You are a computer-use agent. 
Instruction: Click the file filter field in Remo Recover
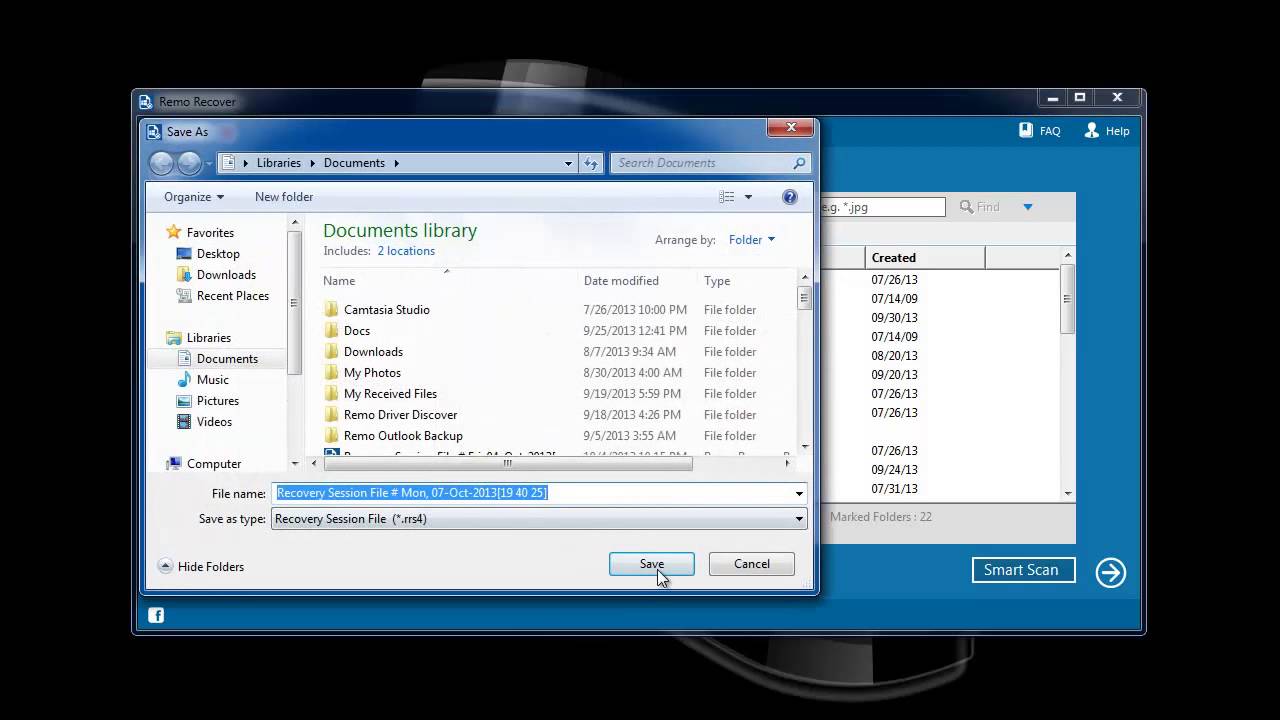[882, 207]
